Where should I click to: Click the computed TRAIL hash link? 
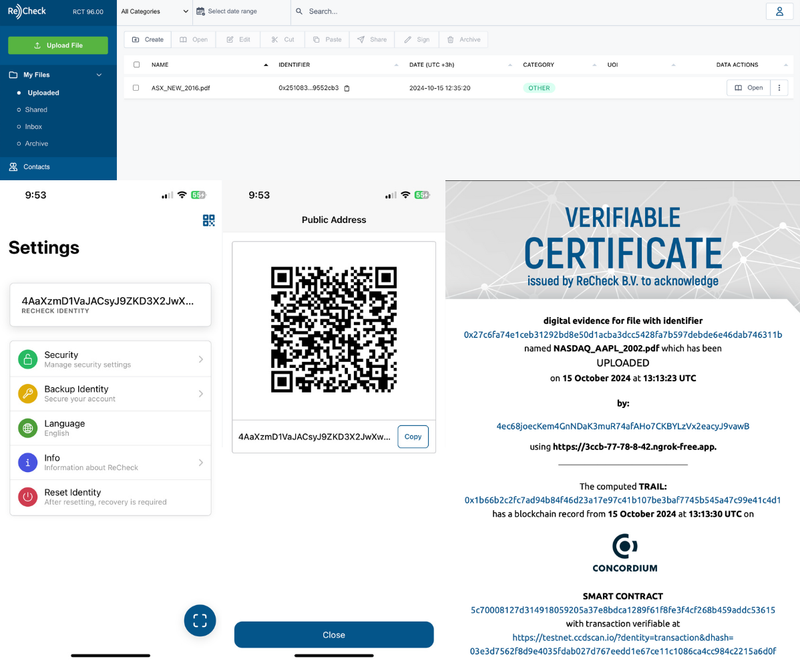tap(622, 500)
